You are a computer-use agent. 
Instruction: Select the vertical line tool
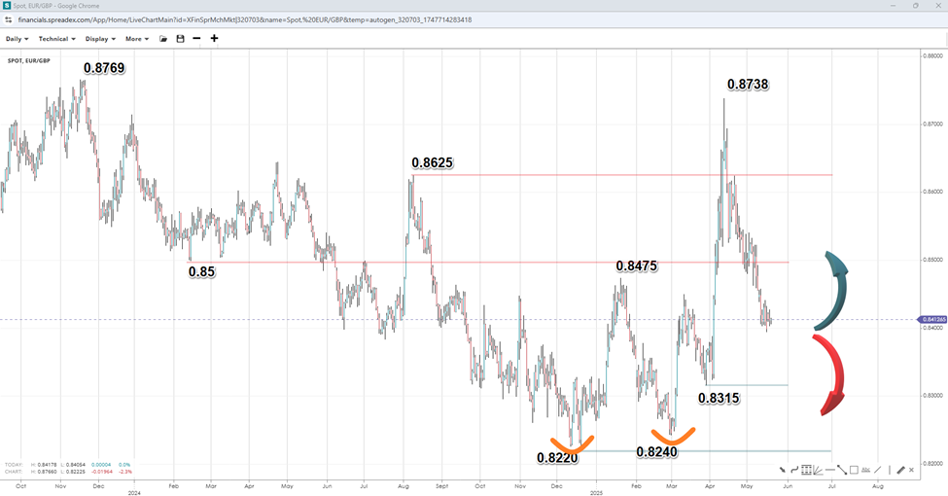(x=889, y=470)
